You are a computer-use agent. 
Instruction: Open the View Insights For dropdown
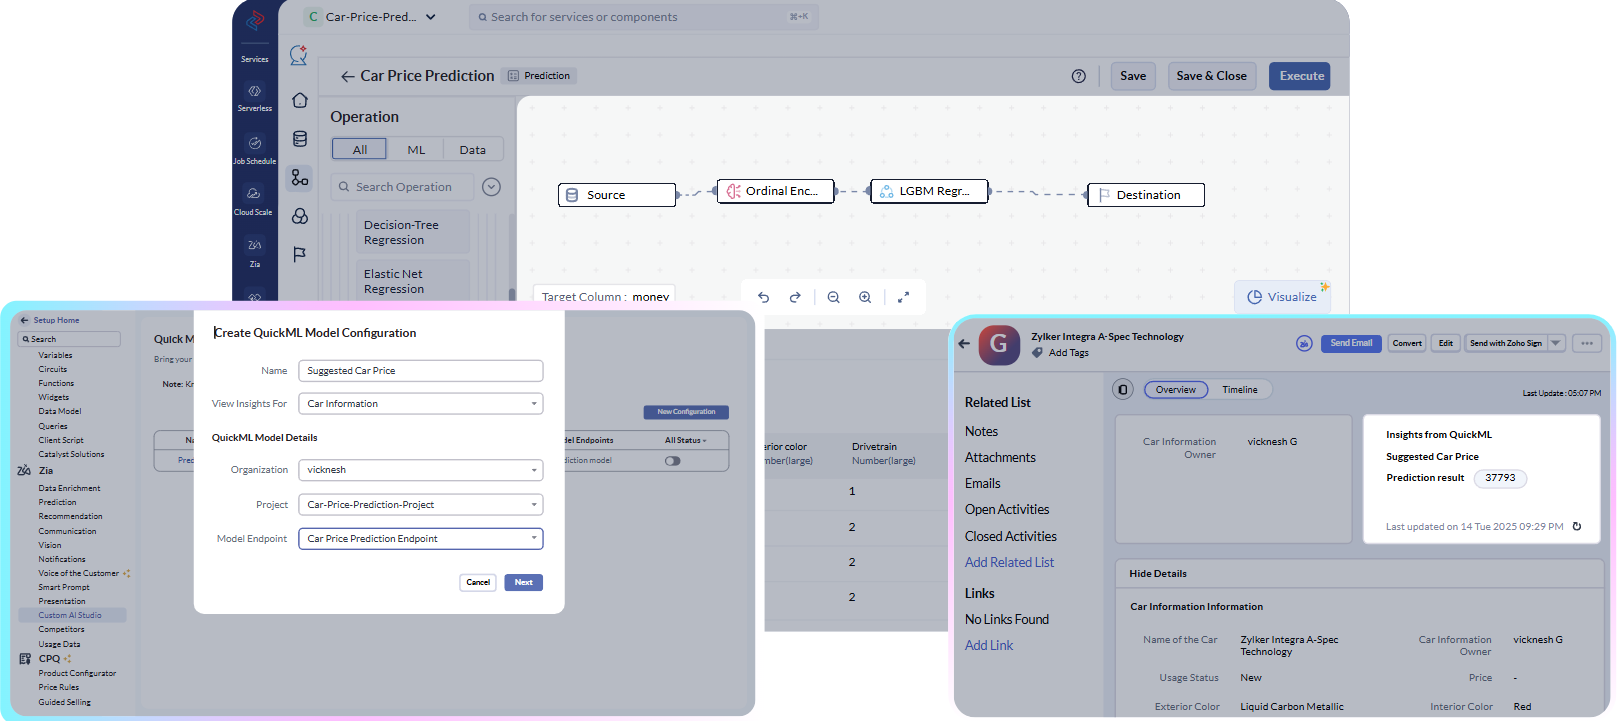(x=421, y=404)
